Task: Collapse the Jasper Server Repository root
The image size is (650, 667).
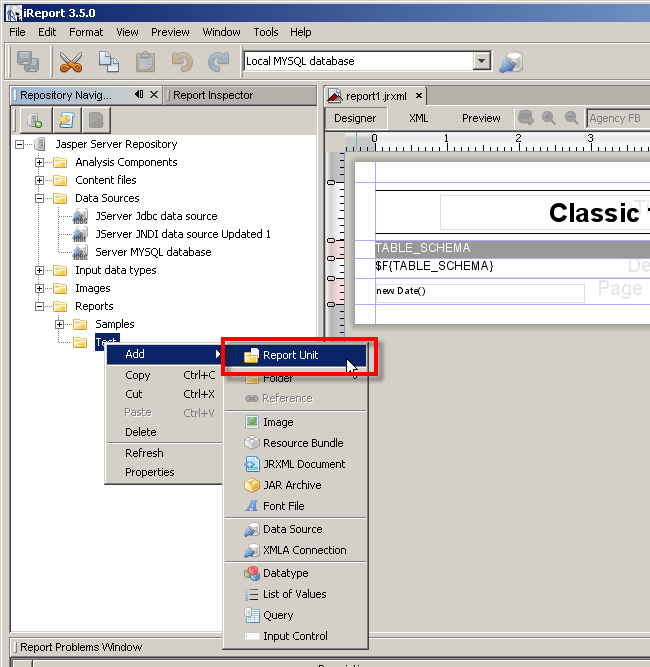Action: click(19, 145)
